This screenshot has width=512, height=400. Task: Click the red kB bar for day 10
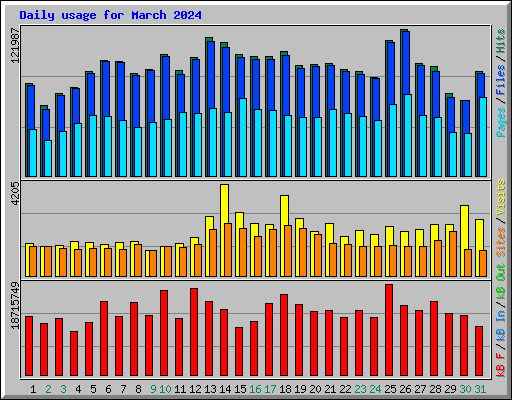[164, 333]
